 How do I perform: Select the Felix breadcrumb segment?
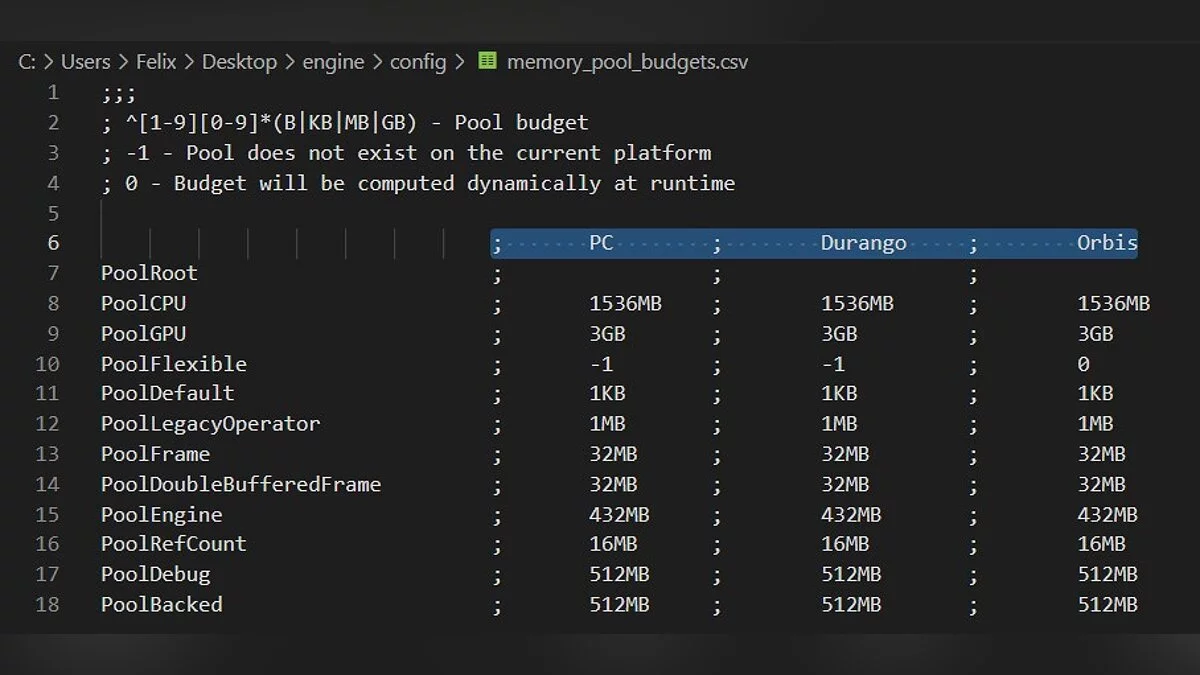155,62
